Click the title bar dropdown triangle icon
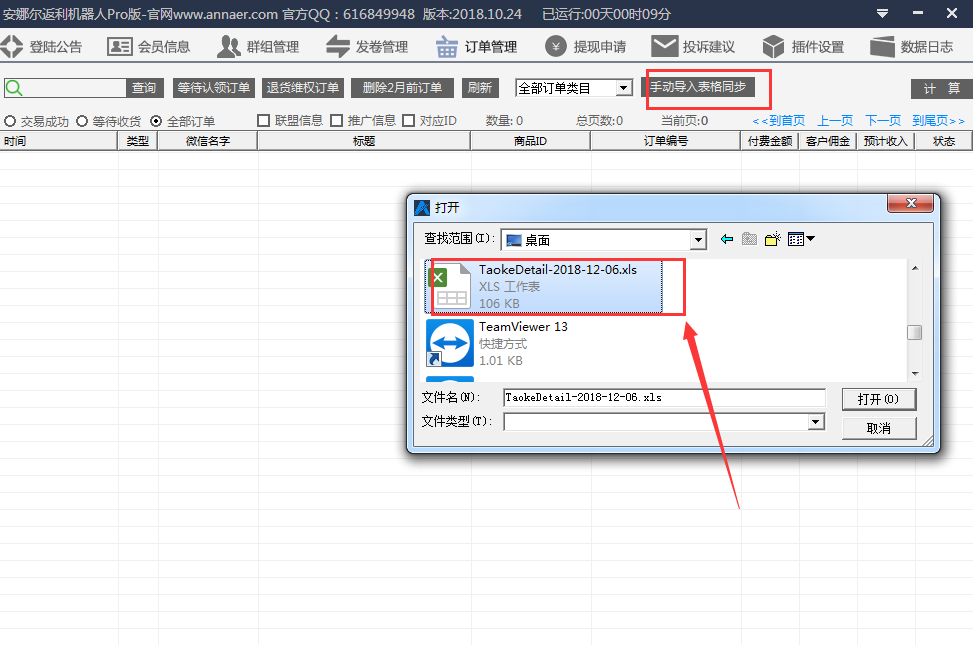 (882, 14)
